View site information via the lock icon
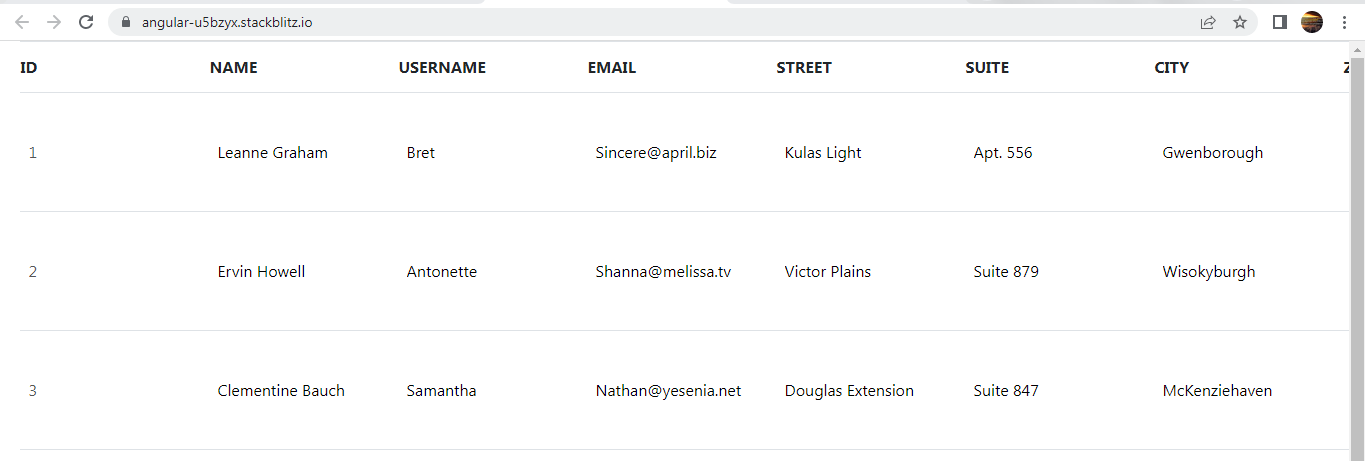Viewport: 1365px width, 461px height. pos(125,22)
